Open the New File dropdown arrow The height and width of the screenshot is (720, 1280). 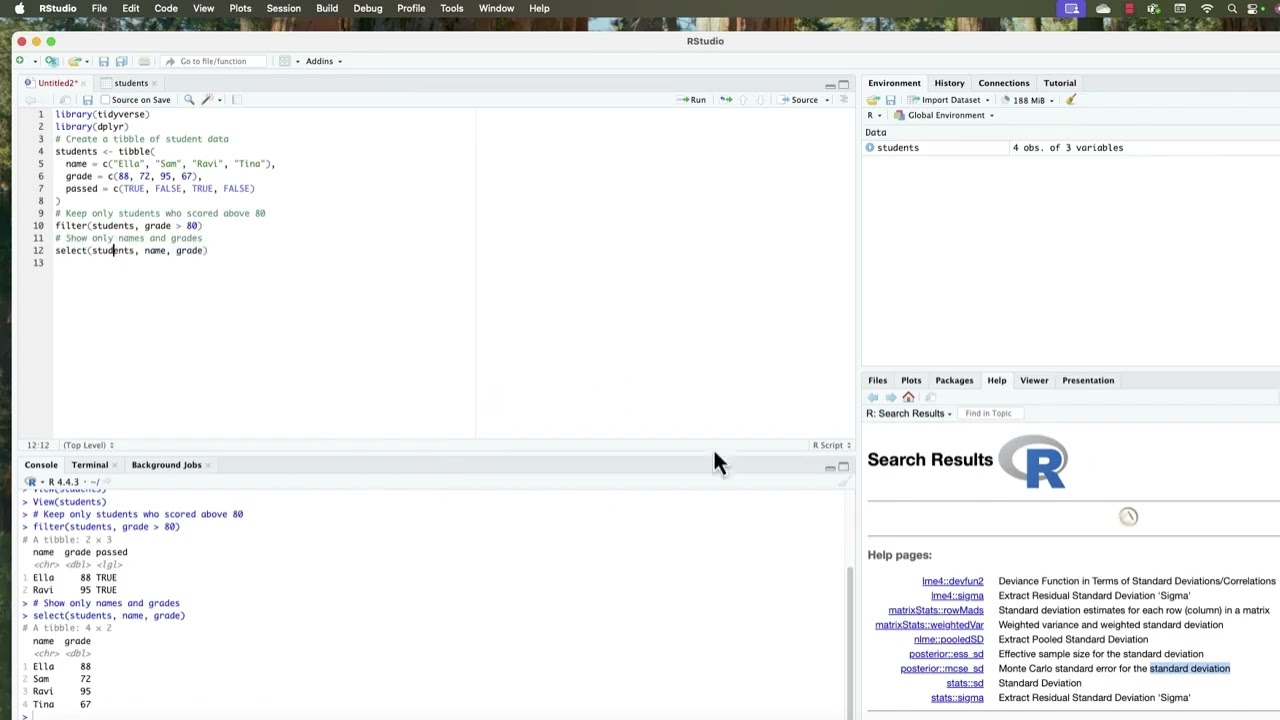pyautogui.click(x=35, y=62)
